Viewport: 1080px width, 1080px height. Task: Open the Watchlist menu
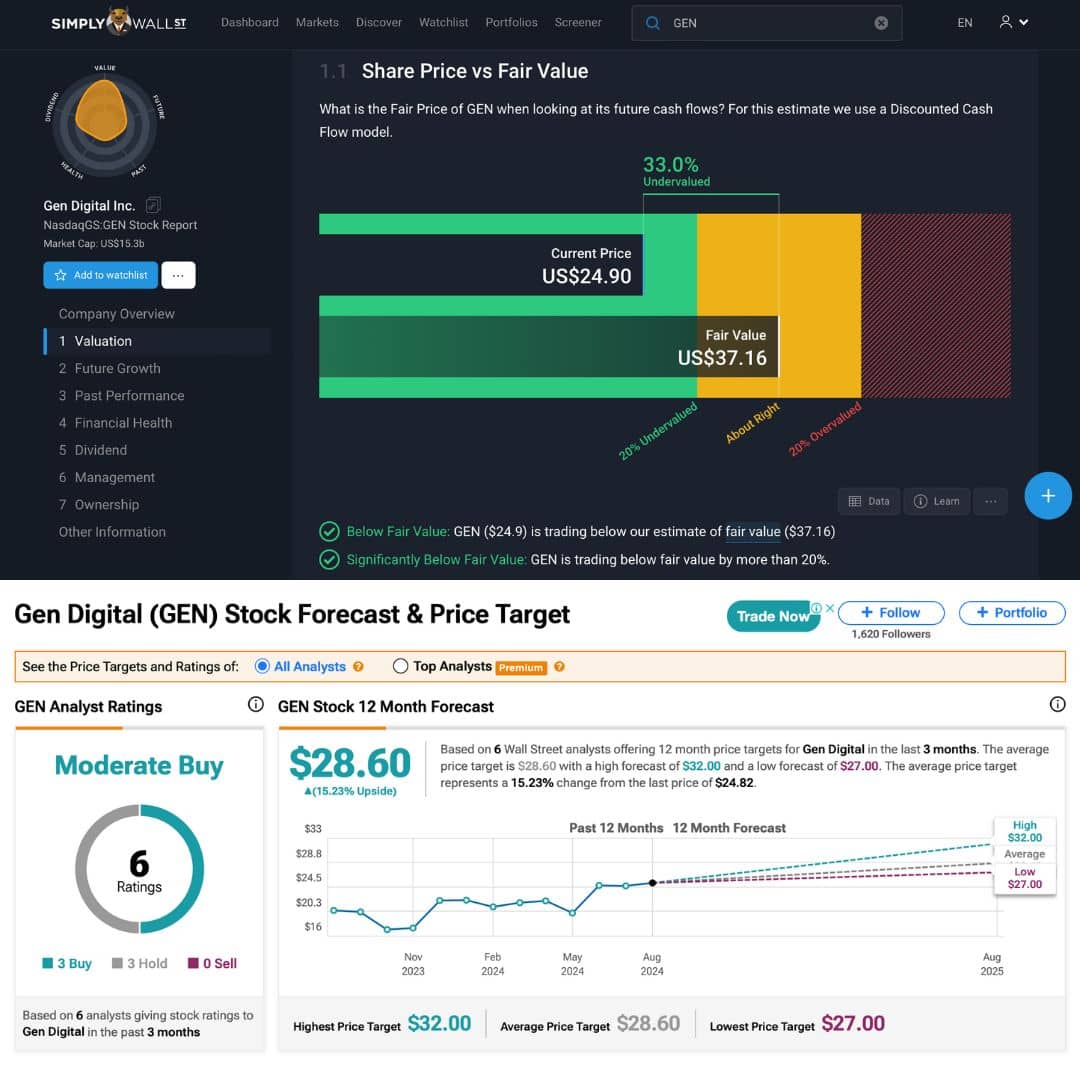point(444,22)
